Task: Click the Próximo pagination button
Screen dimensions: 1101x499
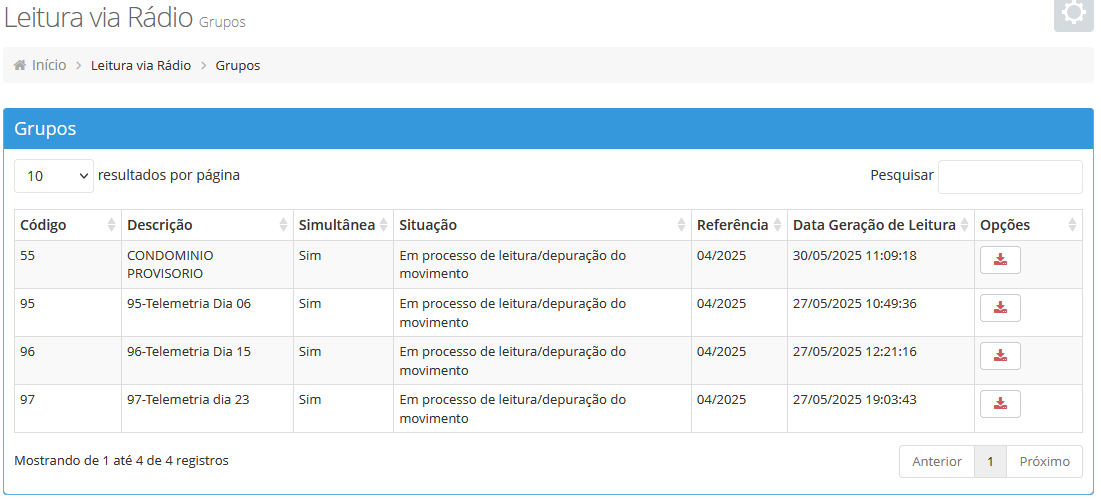Action: click(1044, 461)
